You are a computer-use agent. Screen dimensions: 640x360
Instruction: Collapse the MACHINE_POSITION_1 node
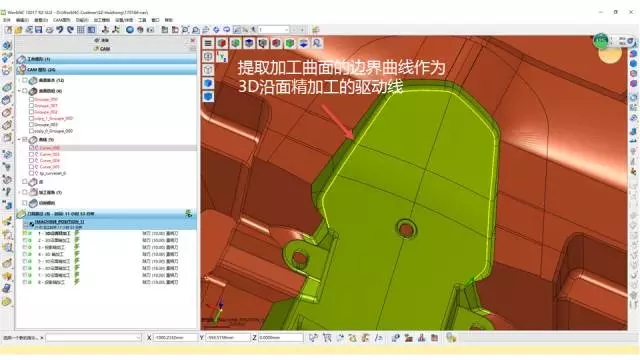(x=25, y=225)
